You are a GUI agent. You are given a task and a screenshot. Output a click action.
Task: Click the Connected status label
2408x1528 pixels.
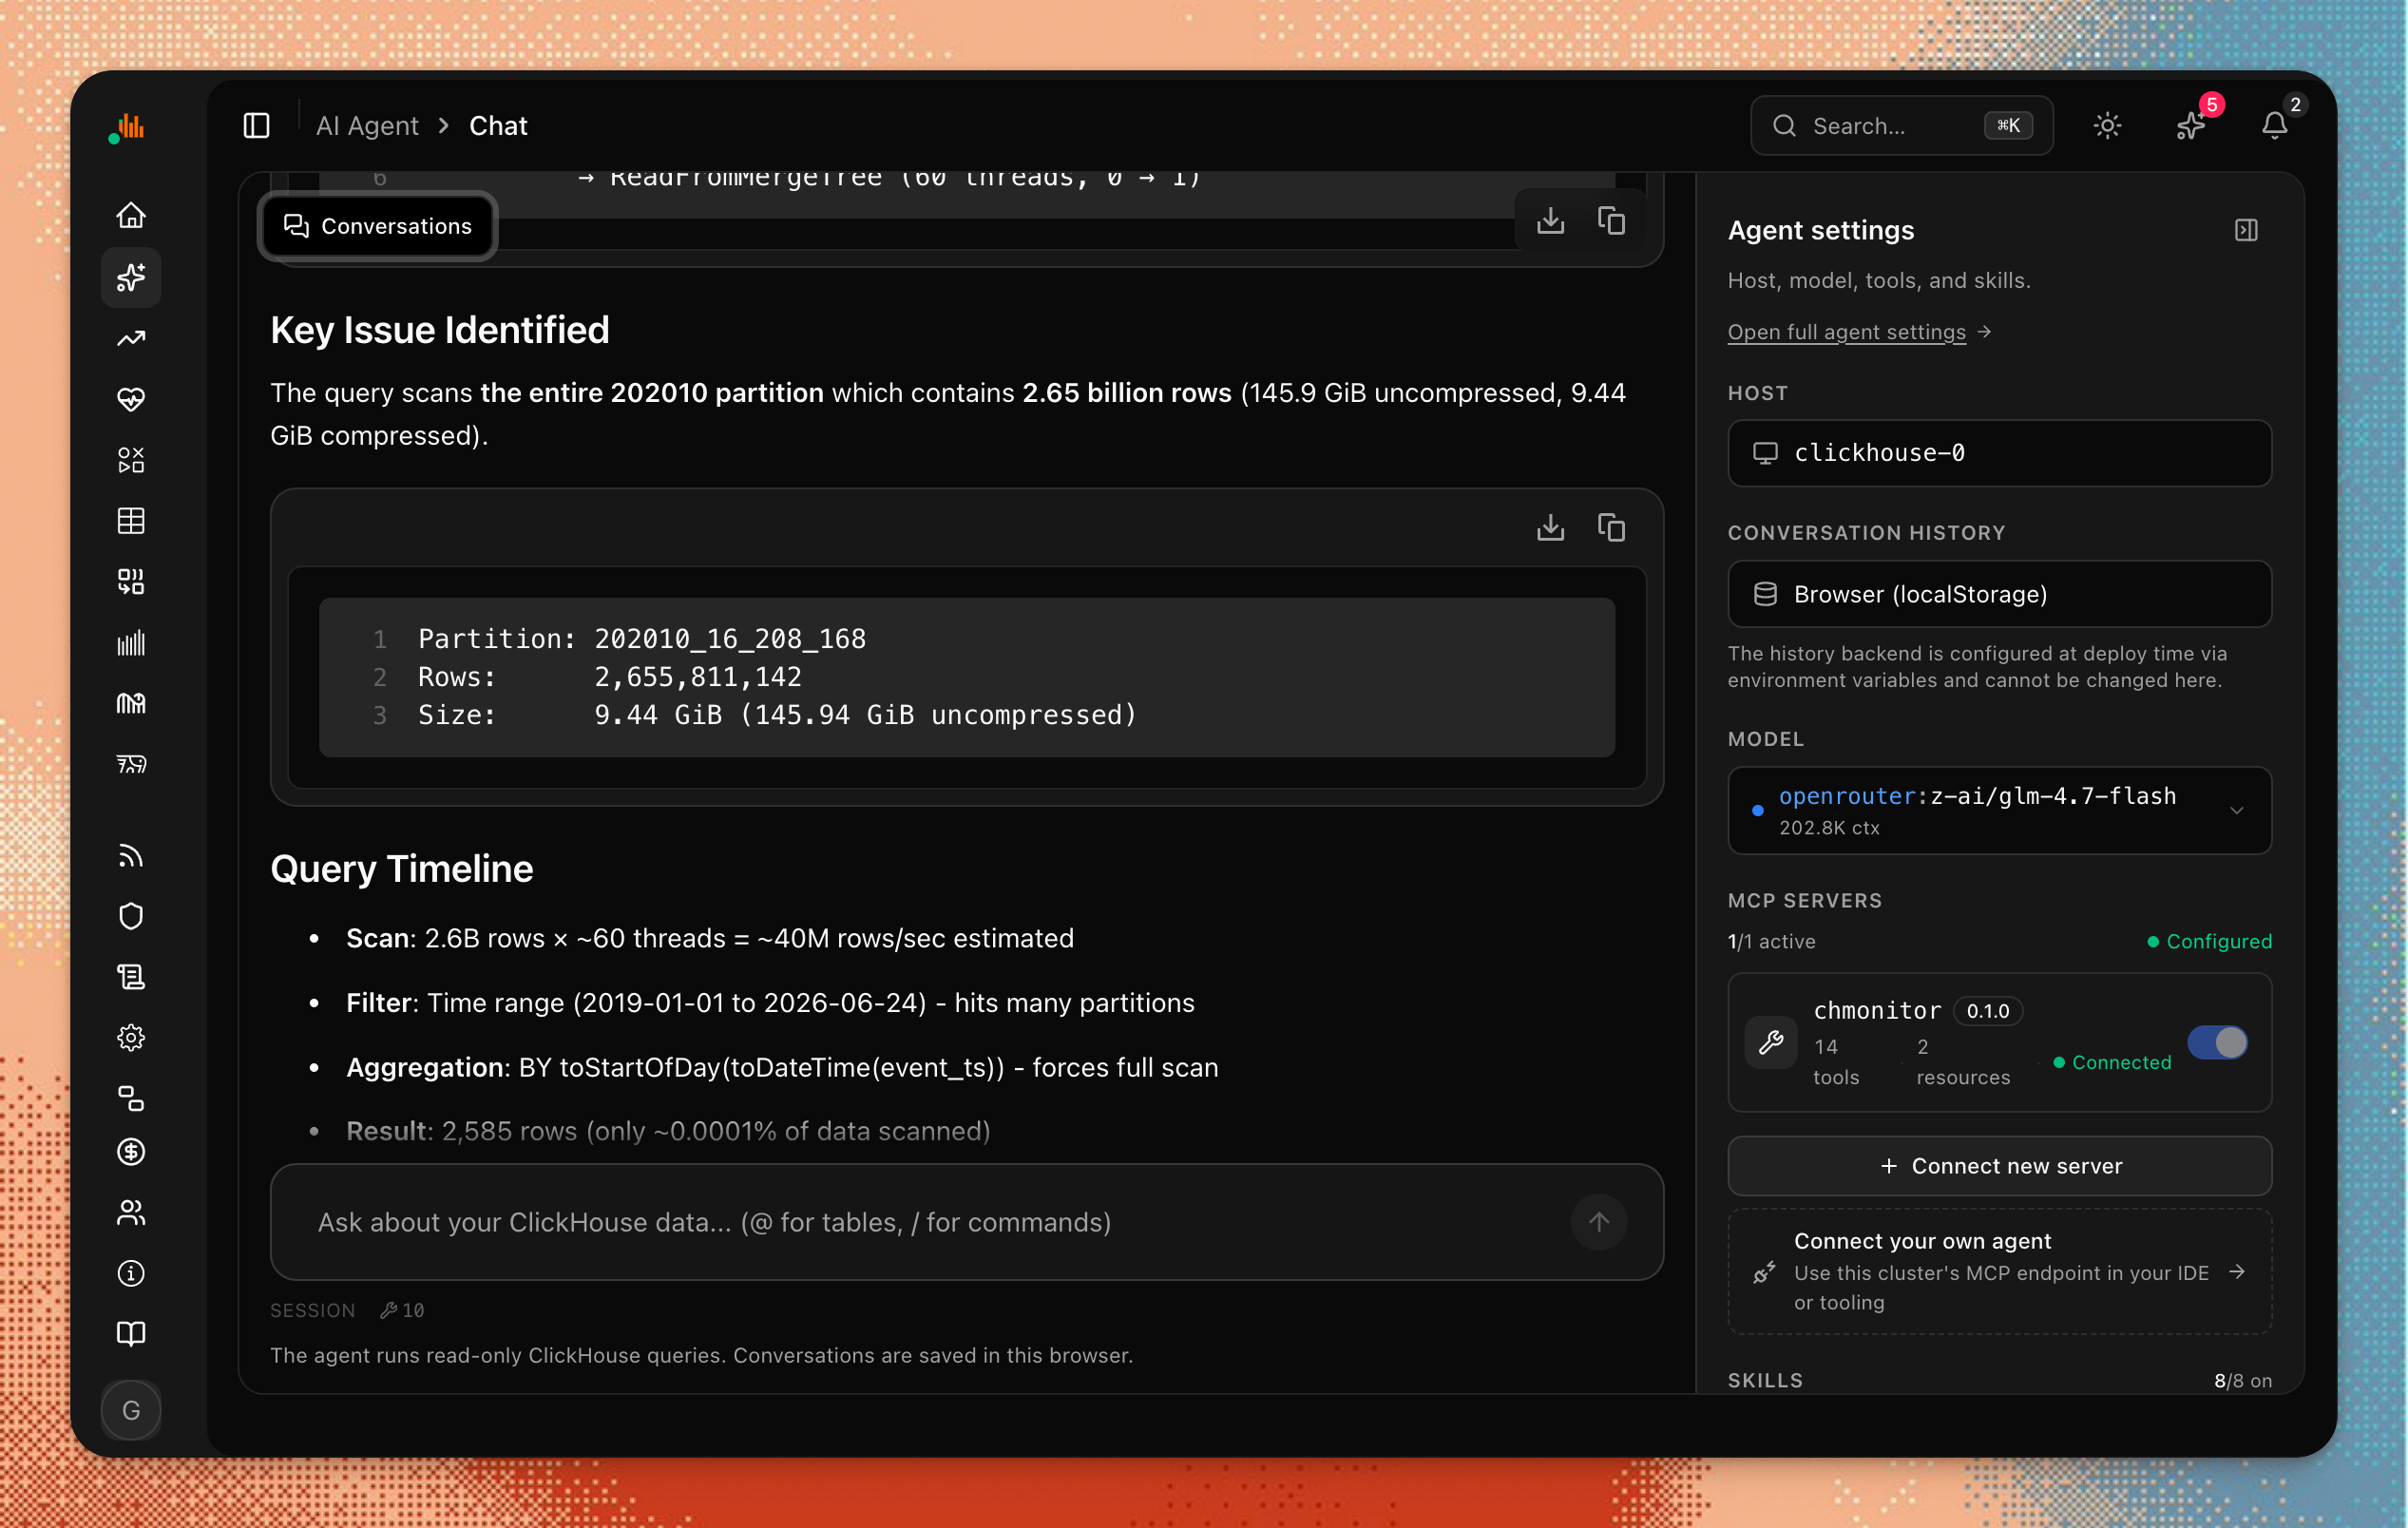pyautogui.click(x=2112, y=1062)
